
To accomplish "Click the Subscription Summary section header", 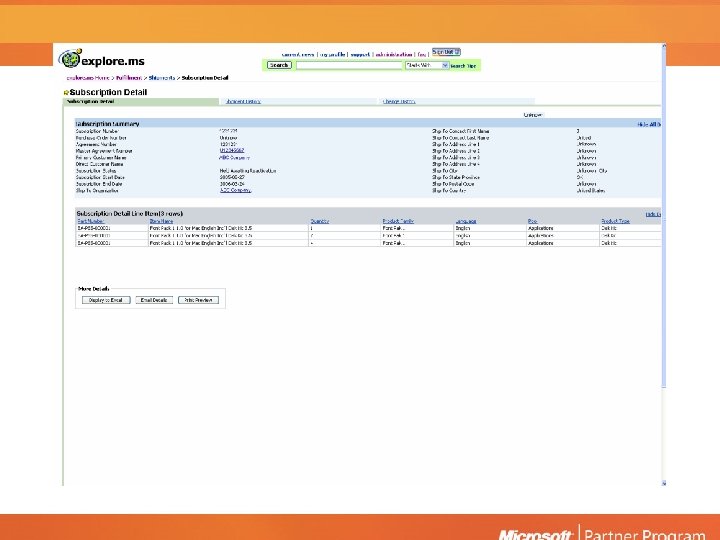I will coord(367,124).
